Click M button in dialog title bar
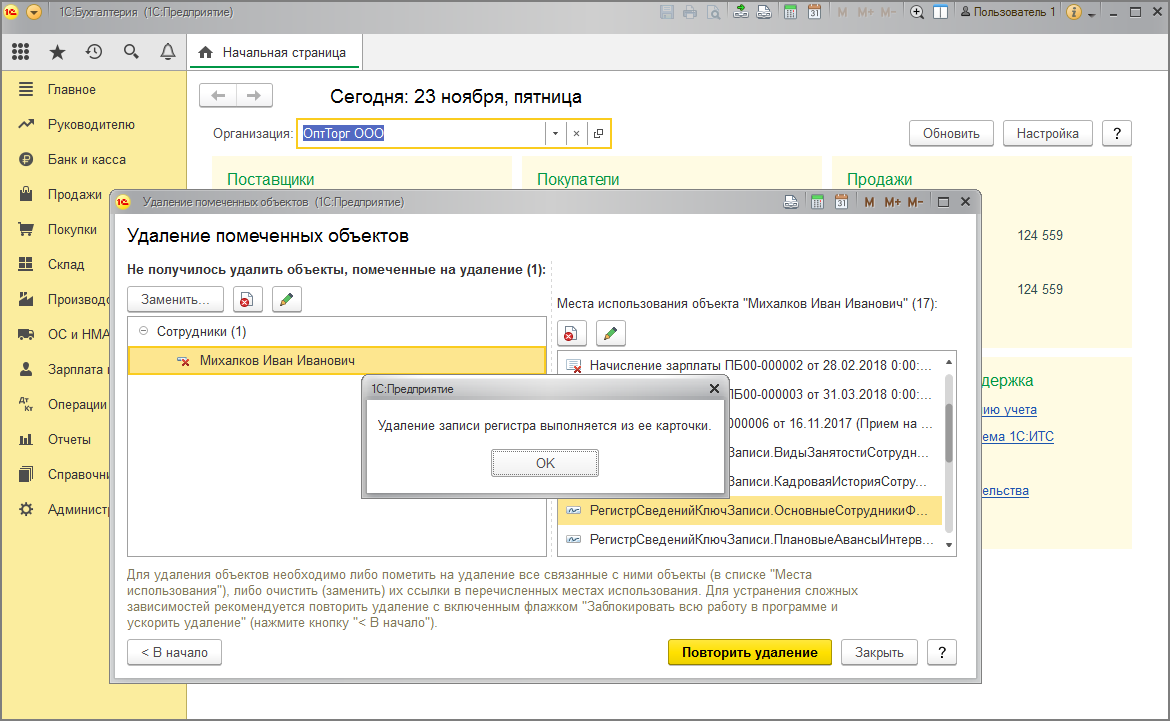This screenshot has width=1170, height=721. point(869,202)
